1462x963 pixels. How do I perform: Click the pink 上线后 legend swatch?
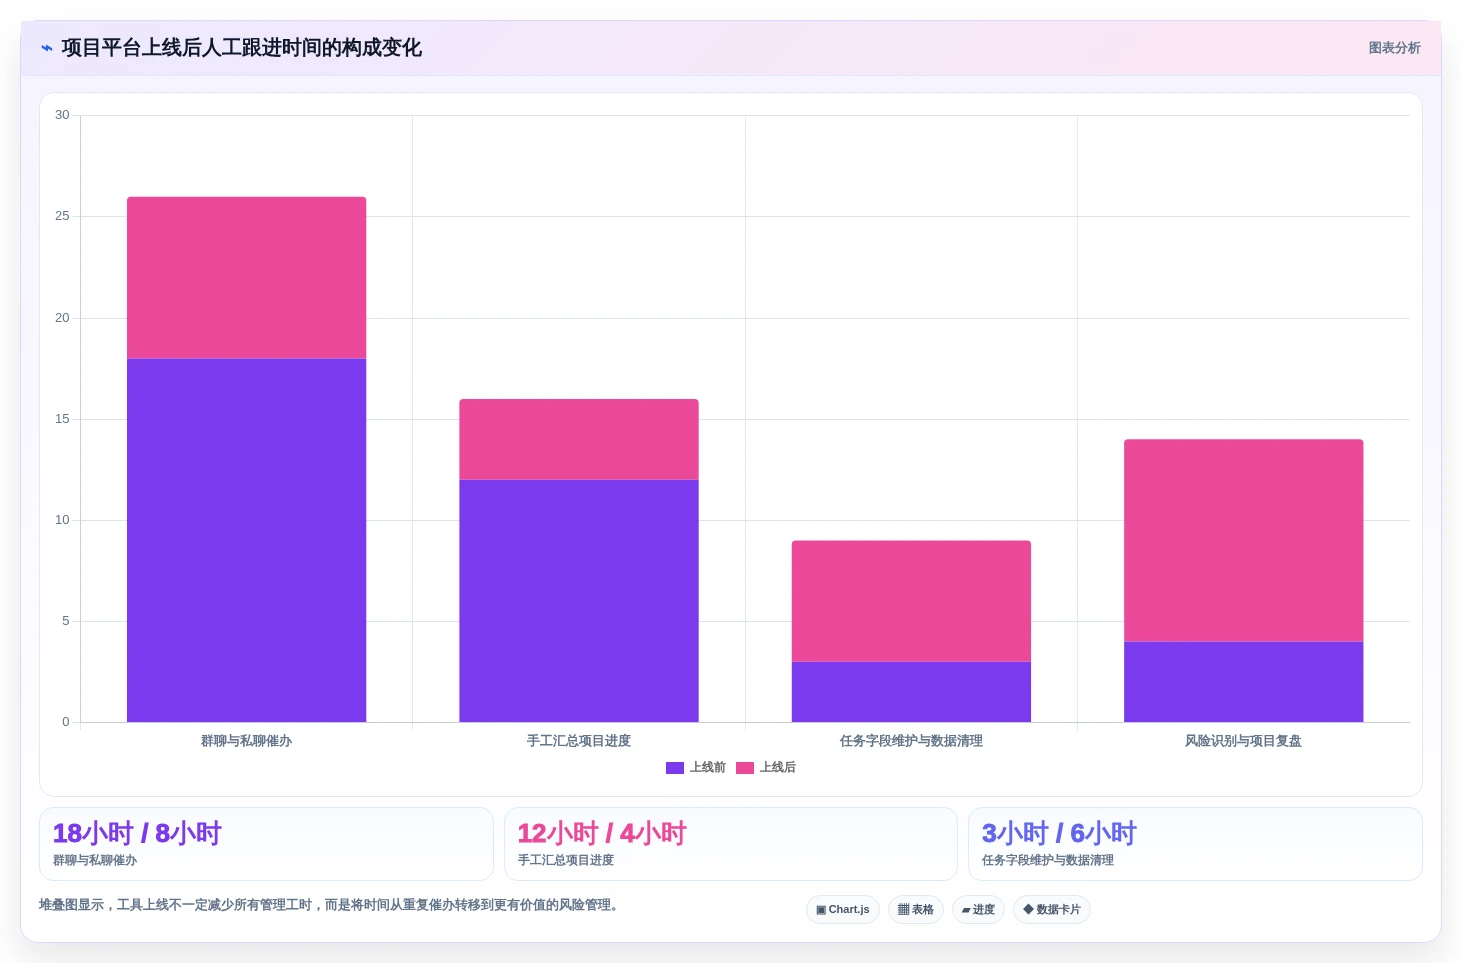[x=745, y=768]
